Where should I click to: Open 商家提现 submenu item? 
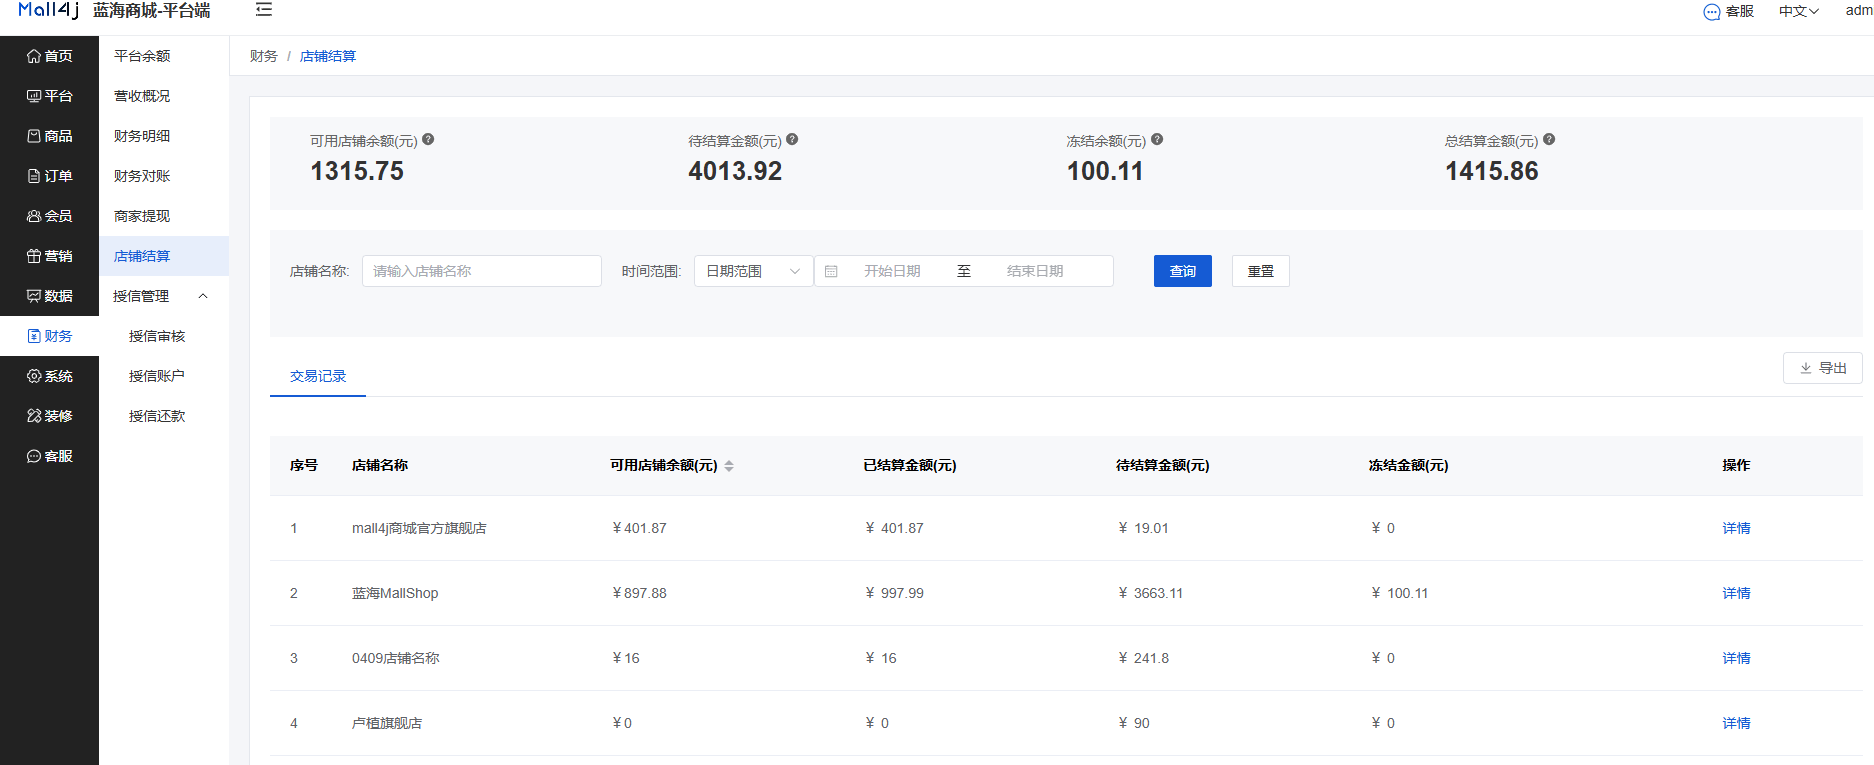[x=164, y=216]
